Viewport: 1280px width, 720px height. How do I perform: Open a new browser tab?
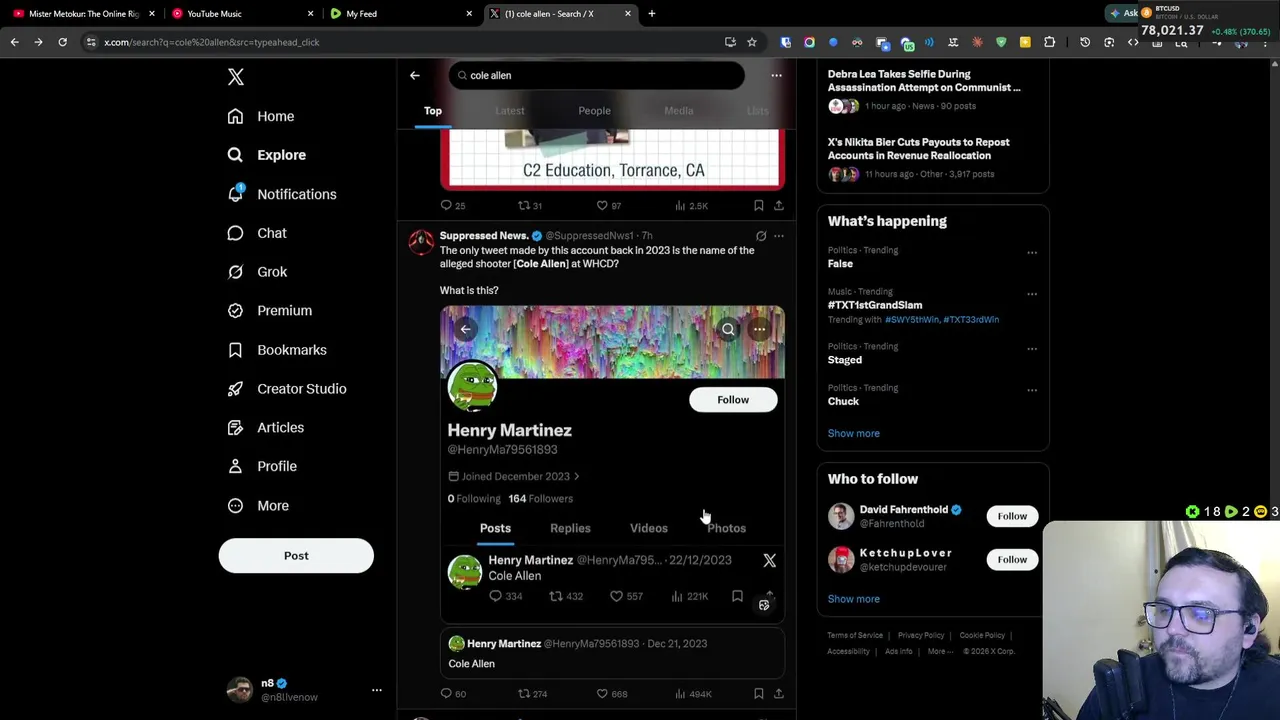pyautogui.click(x=651, y=14)
